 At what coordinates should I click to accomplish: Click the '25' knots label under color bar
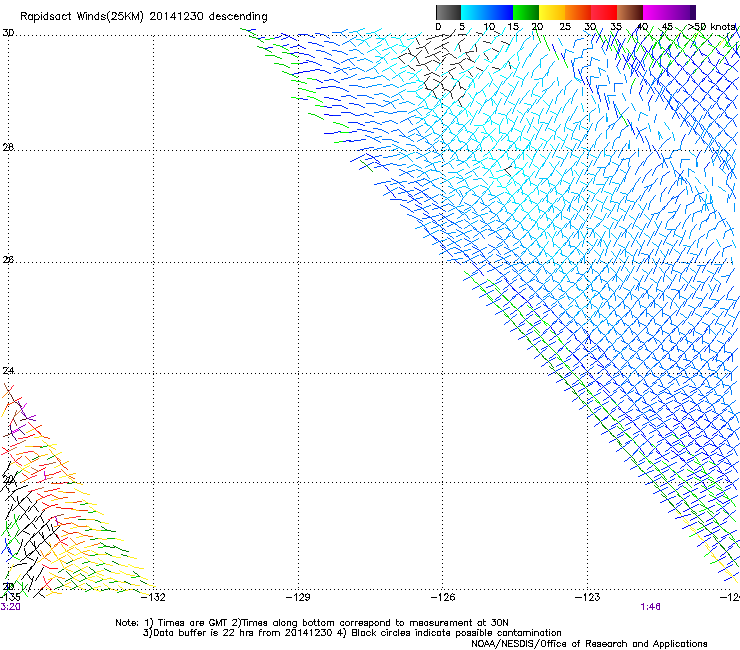565,27
